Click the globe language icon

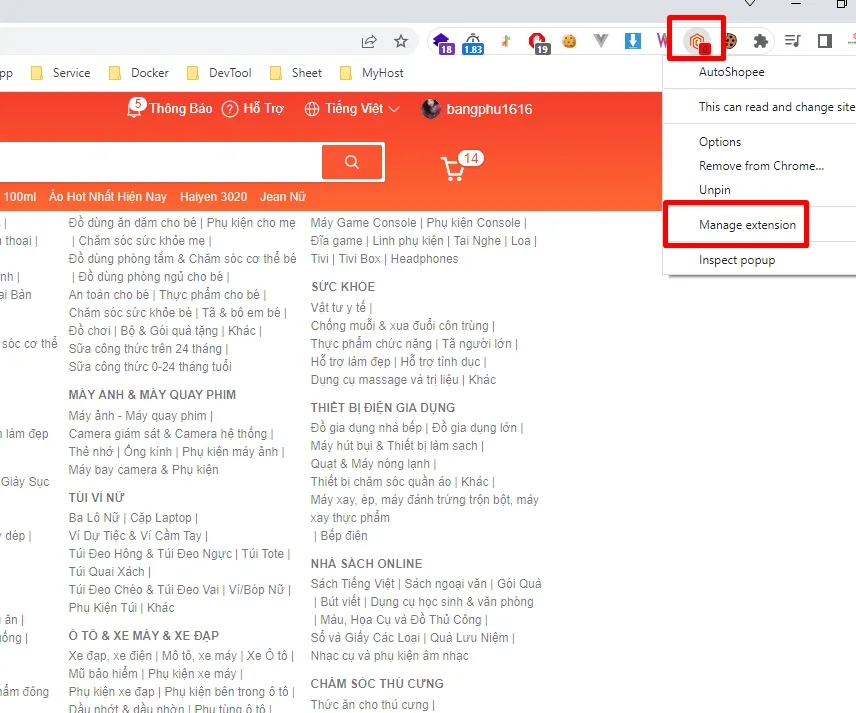tap(312, 109)
